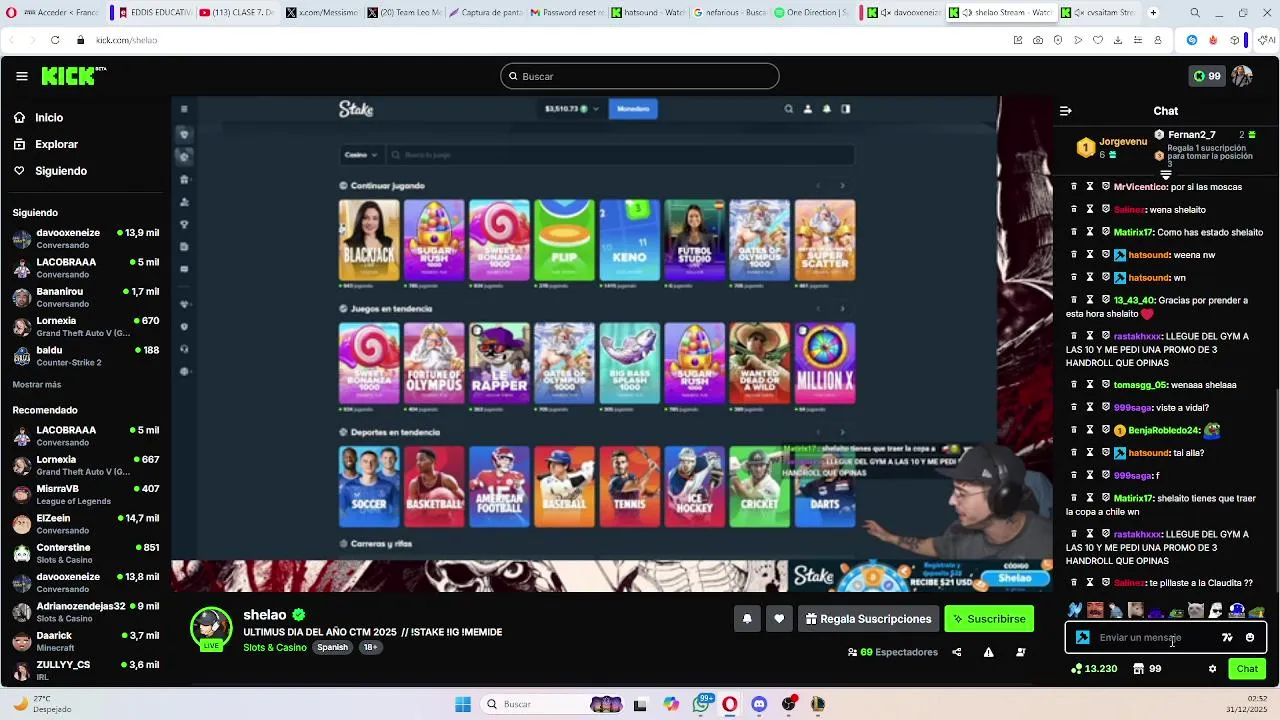Open a new browser tab

click(x=1153, y=13)
